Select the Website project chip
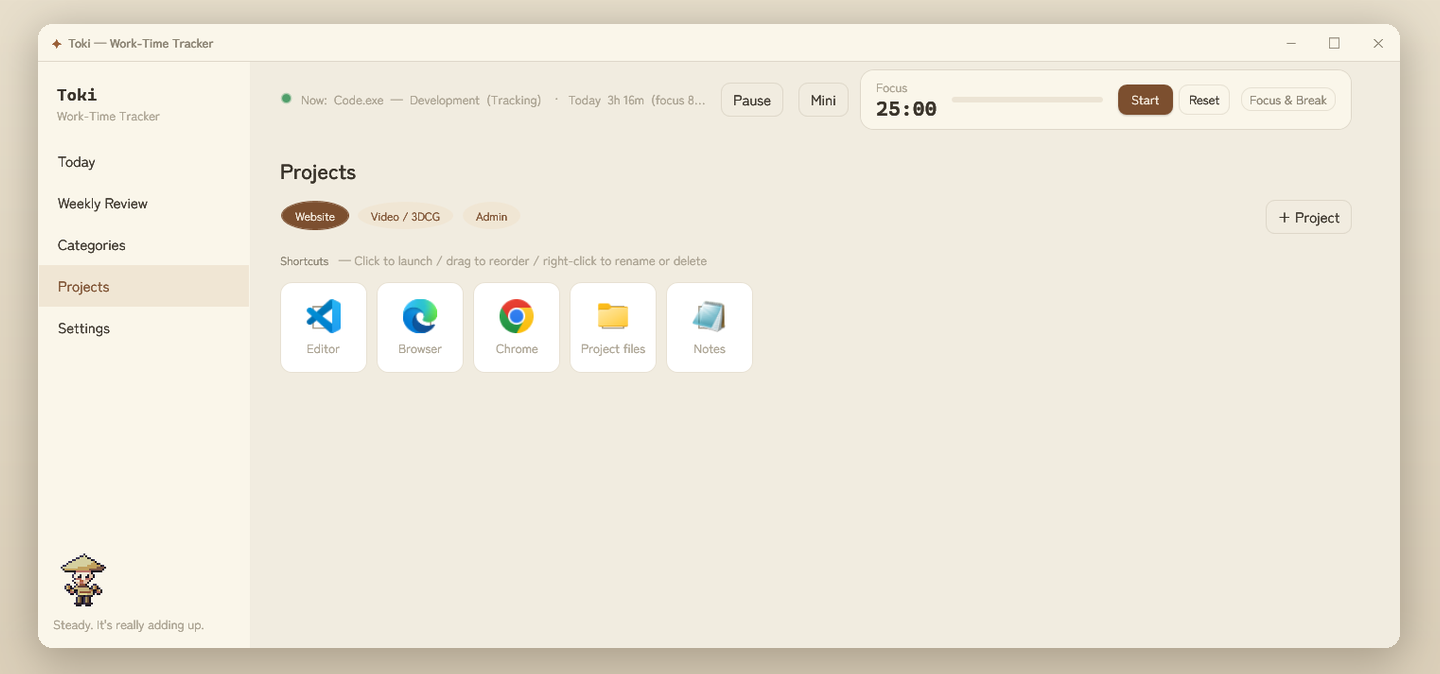Screen dimensions: 1440x674 (x=315, y=216)
